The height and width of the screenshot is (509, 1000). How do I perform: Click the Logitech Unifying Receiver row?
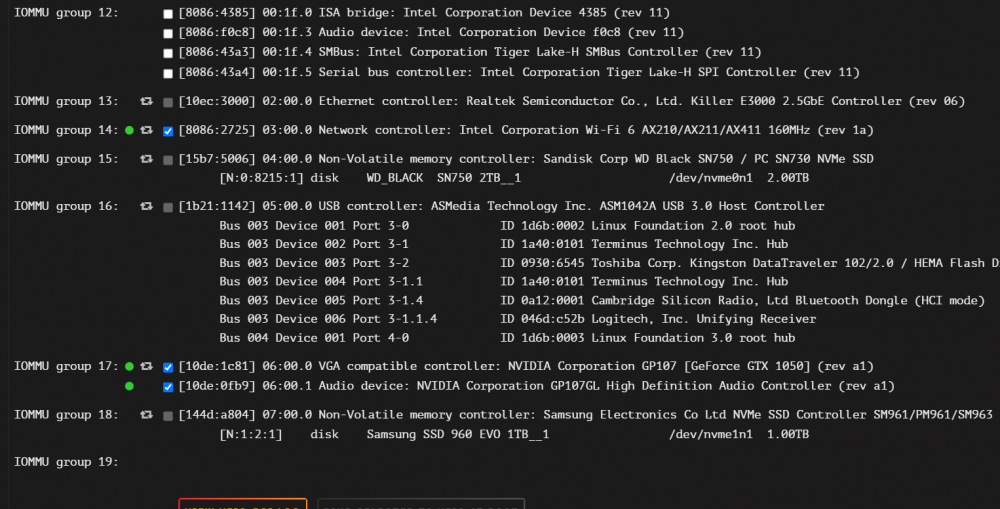(x=518, y=319)
